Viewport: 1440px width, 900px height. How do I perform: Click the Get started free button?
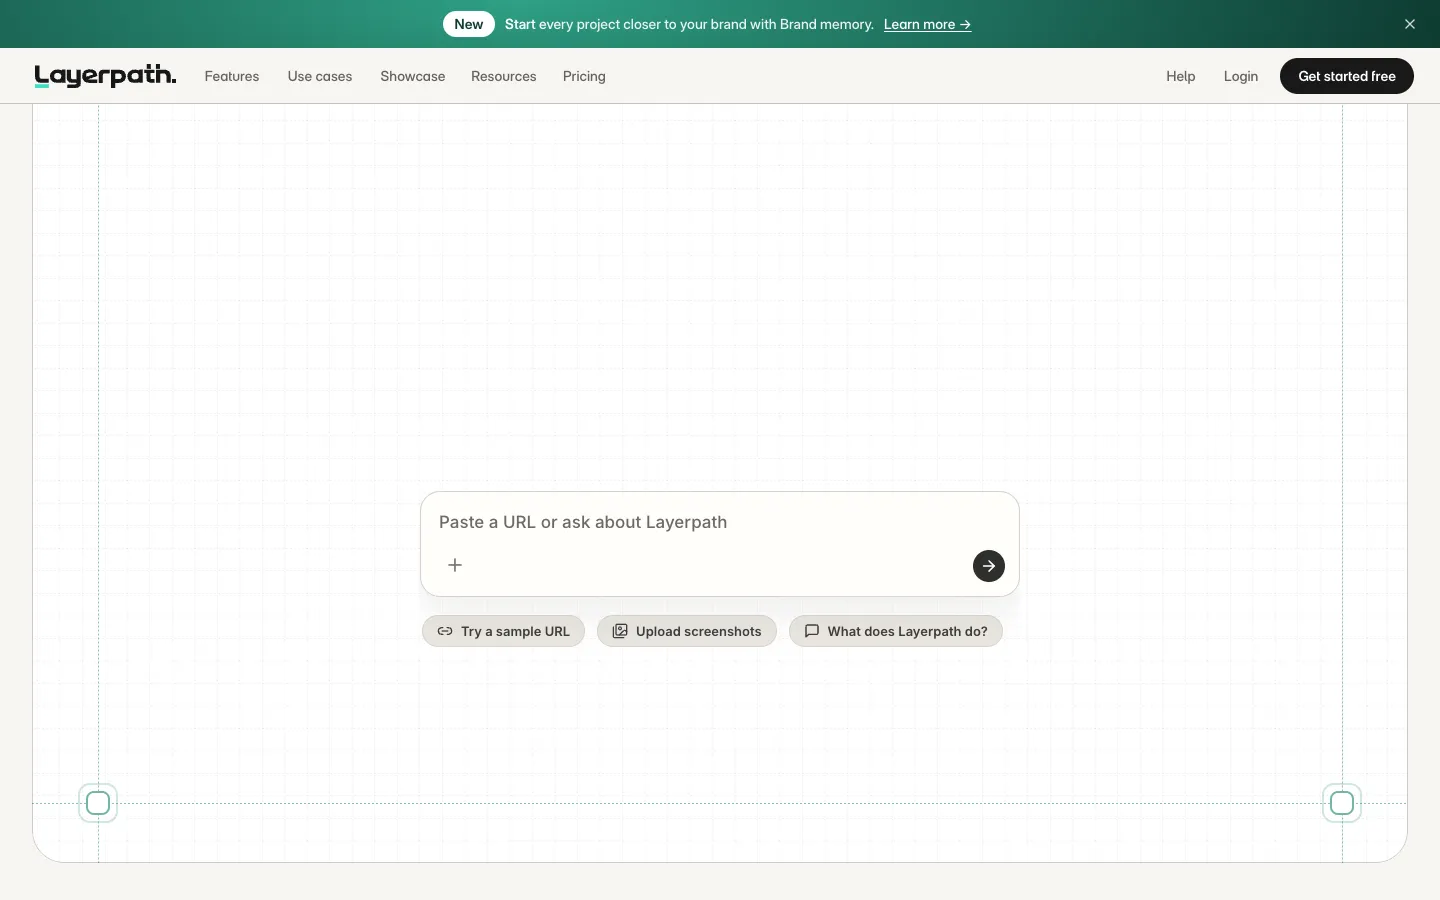(x=1347, y=76)
